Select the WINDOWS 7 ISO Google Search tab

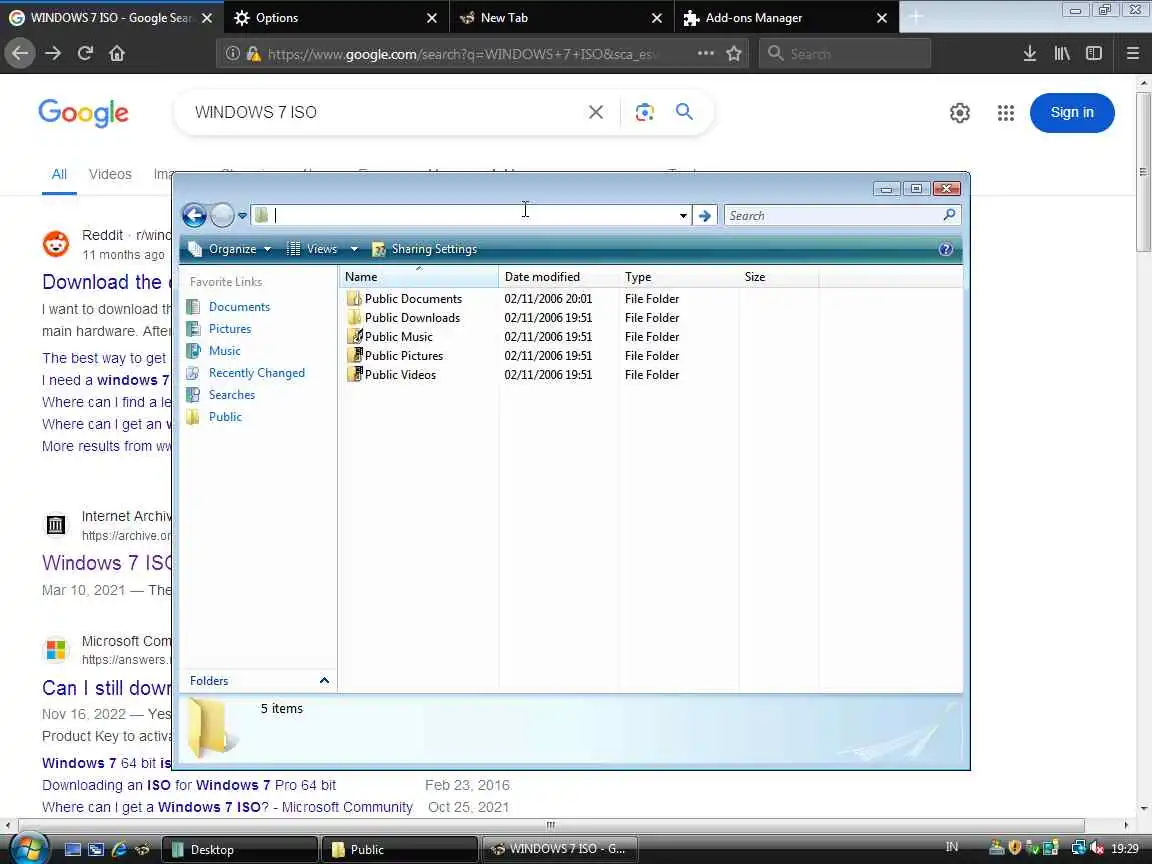tap(110, 18)
